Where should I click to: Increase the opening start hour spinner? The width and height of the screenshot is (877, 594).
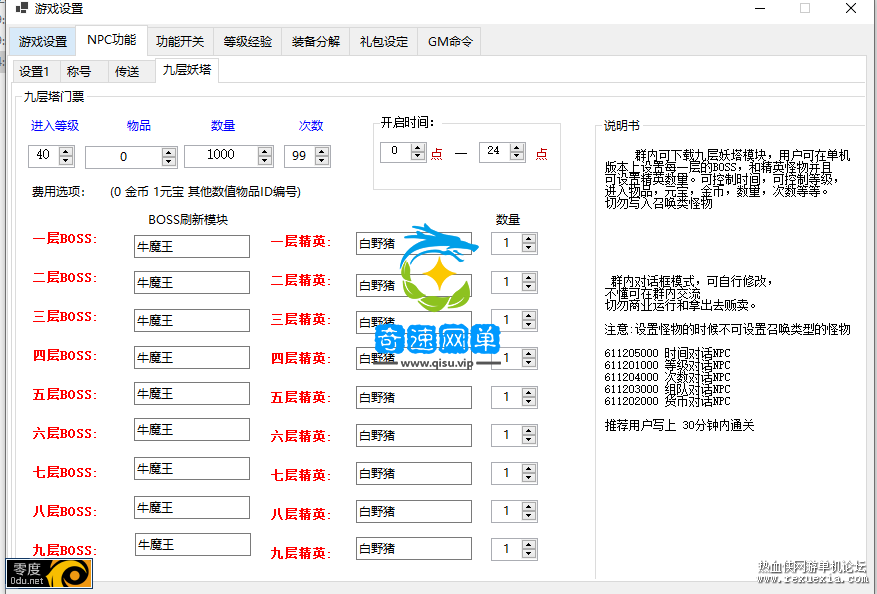coord(418,147)
